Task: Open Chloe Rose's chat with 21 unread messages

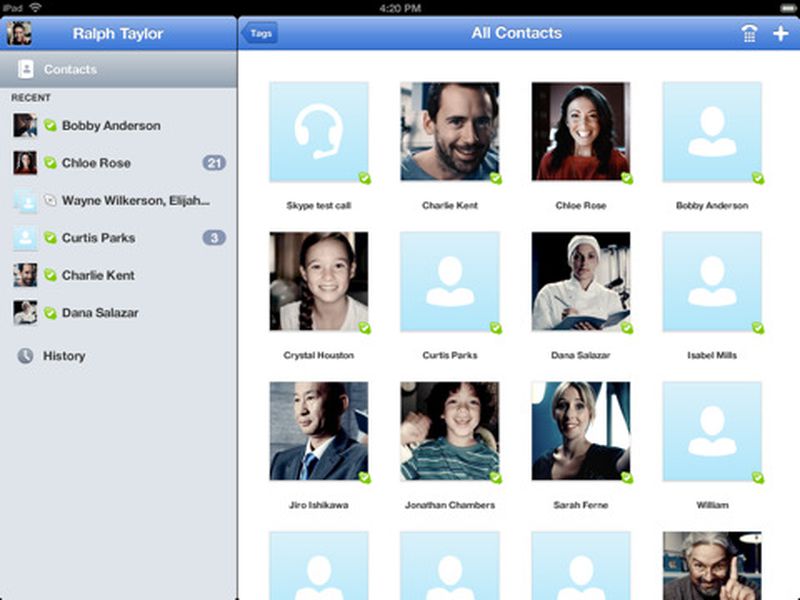Action: tap(100, 163)
